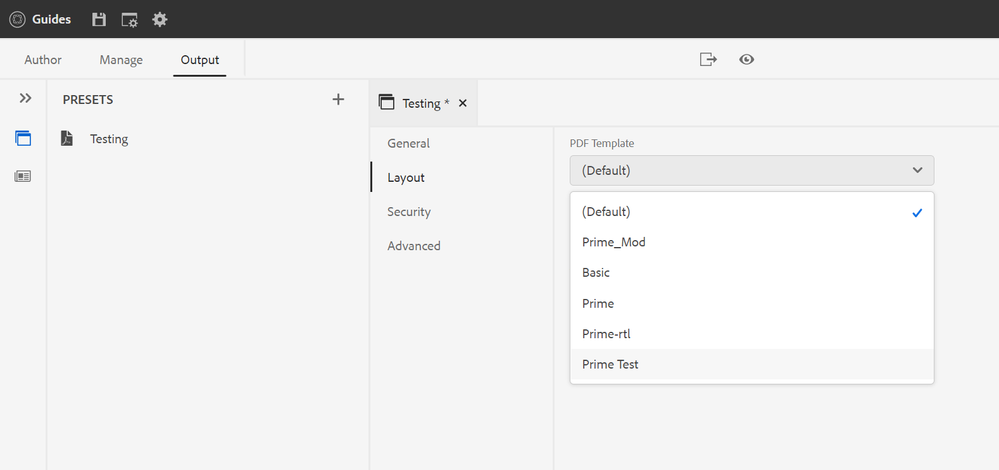Open the Guides settings gear icon

[x=160, y=19]
